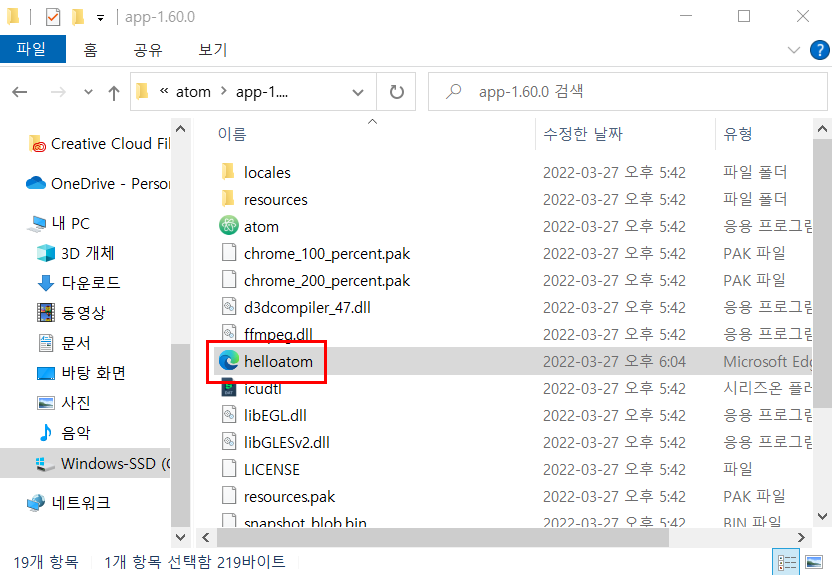Click the app-1.... breadcrumb segment
832x575 pixels.
pyautogui.click(x=262, y=92)
